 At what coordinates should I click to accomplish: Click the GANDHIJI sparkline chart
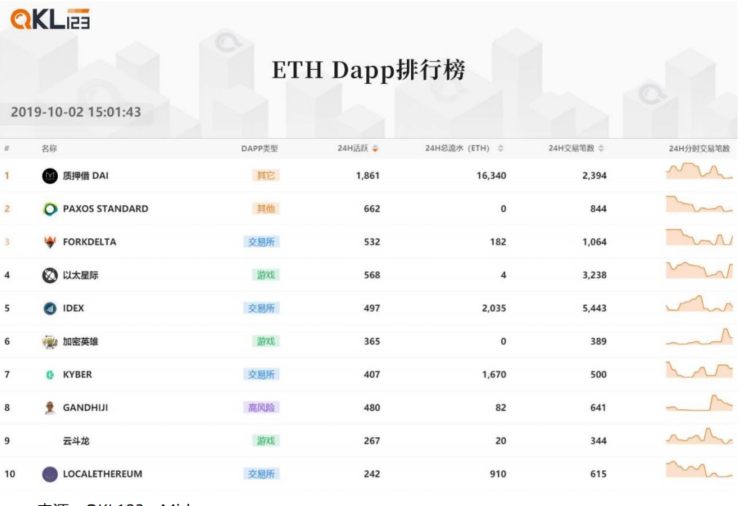(x=699, y=403)
